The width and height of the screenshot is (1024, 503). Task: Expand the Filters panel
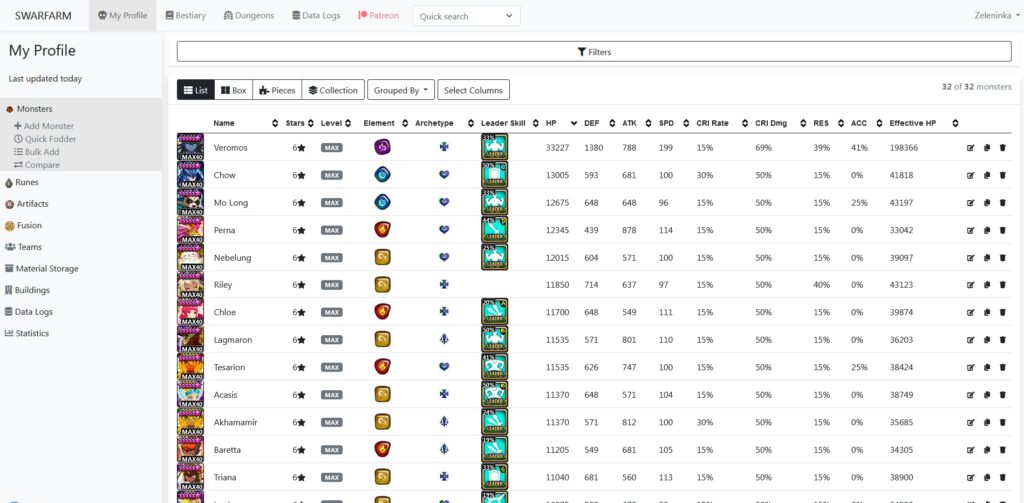pos(594,52)
